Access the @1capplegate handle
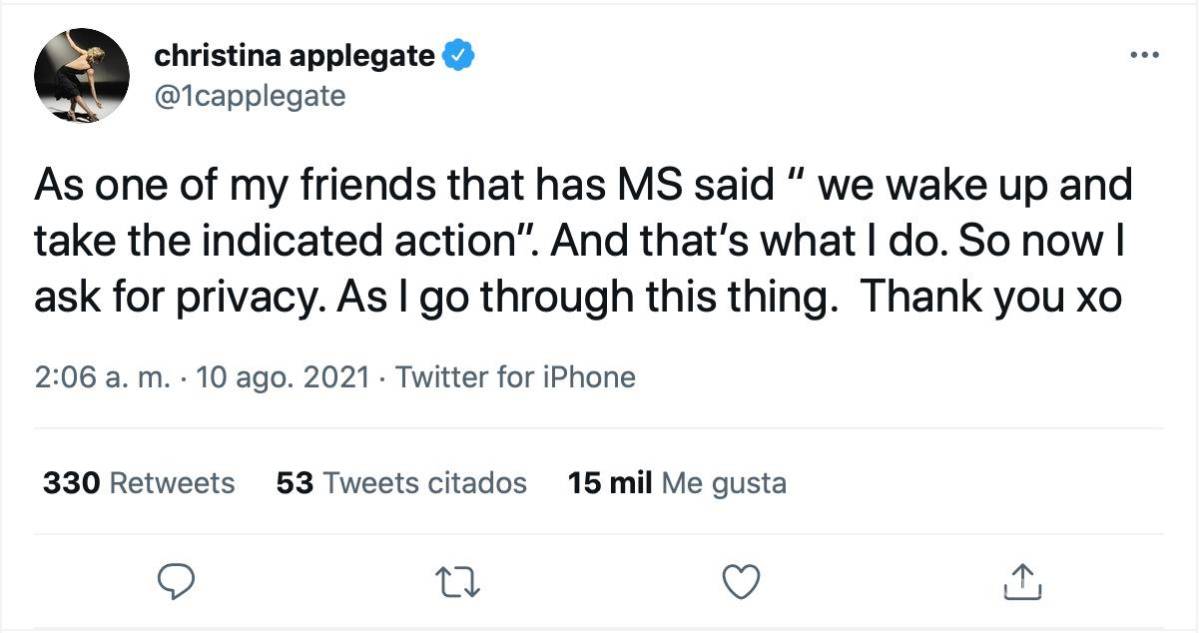This screenshot has width=1200, height=633. (x=250, y=95)
